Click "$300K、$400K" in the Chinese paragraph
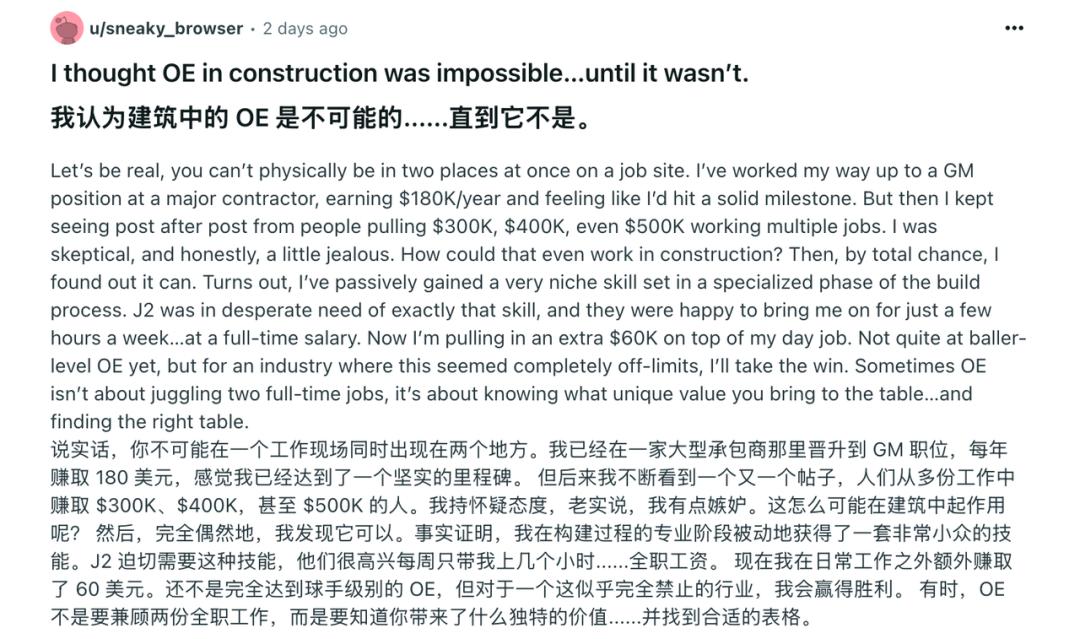The height and width of the screenshot is (639, 1080). pos(168,505)
